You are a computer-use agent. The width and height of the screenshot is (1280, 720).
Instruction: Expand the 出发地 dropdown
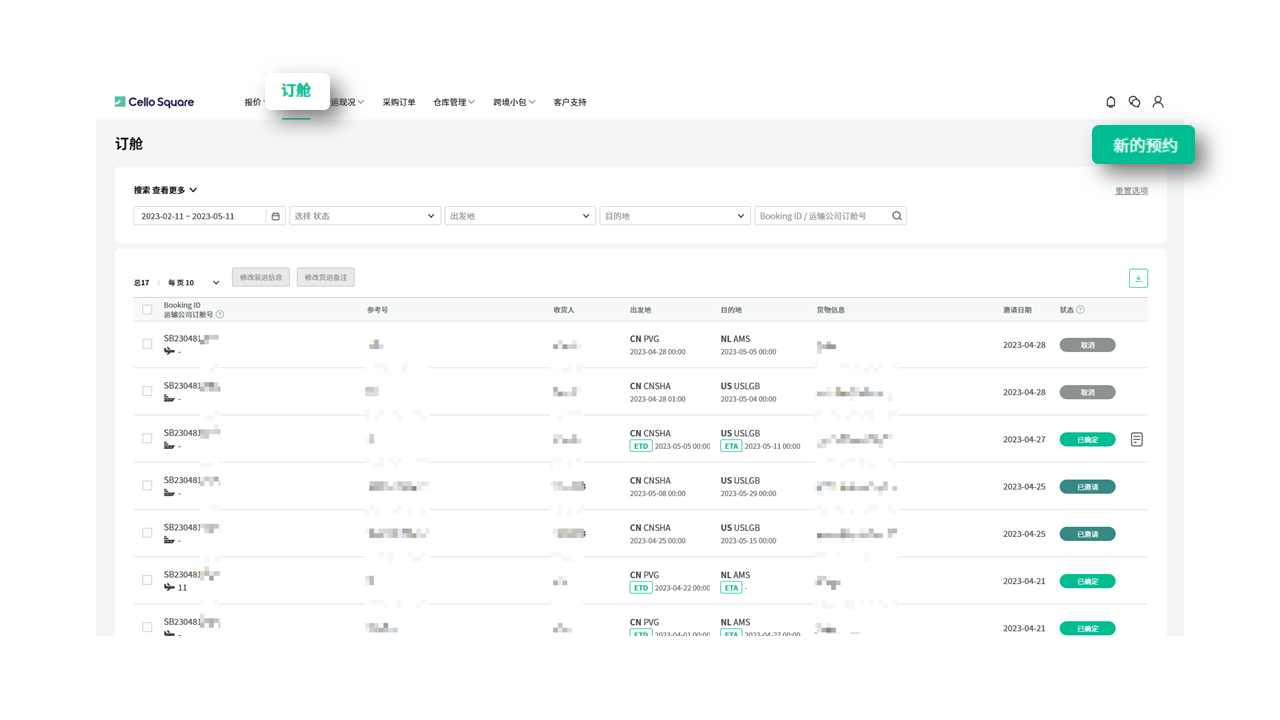(x=519, y=216)
